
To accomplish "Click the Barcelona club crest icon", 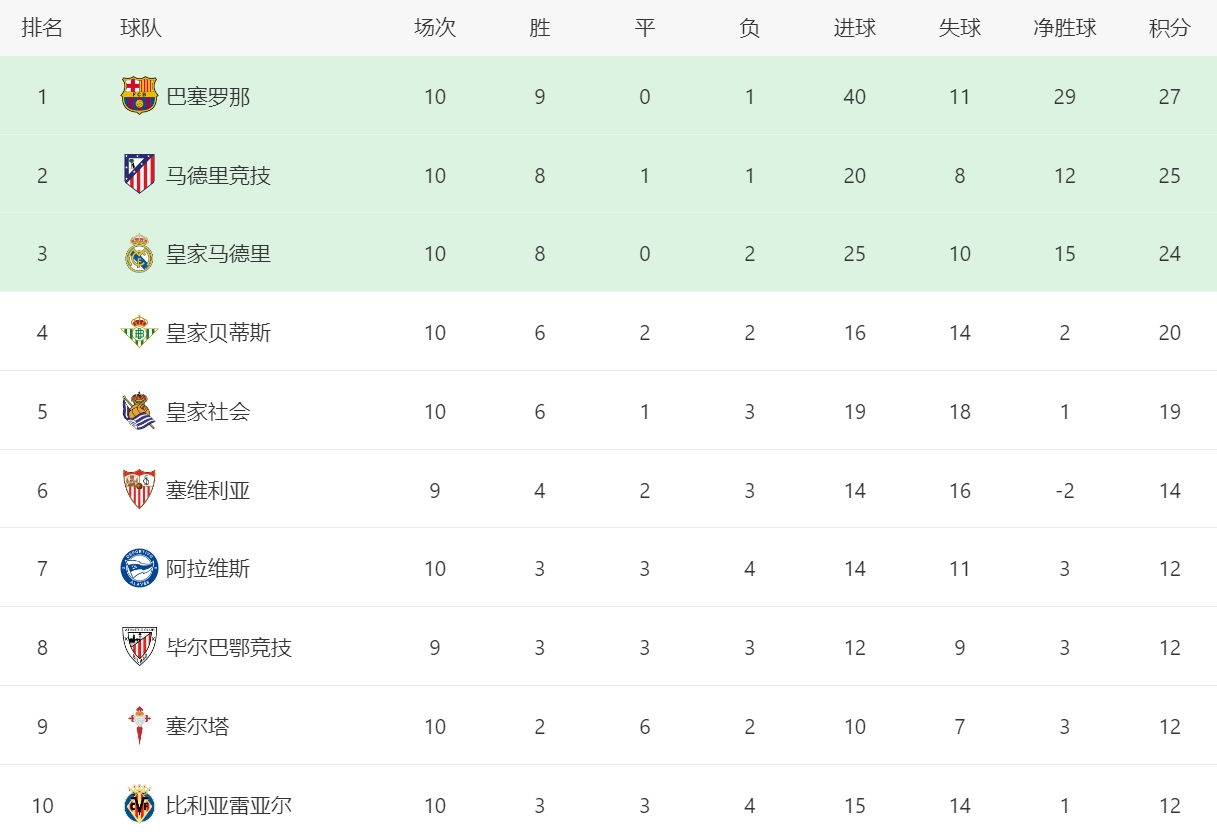I will pyautogui.click(x=139, y=96).
